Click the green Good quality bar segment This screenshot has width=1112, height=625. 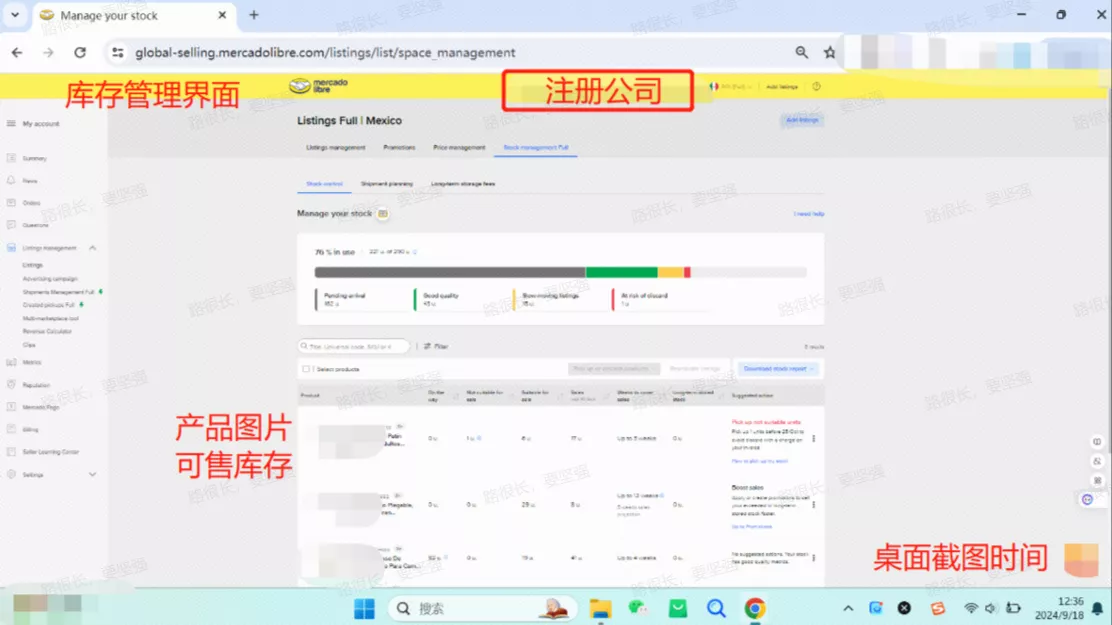click(621, 272)
